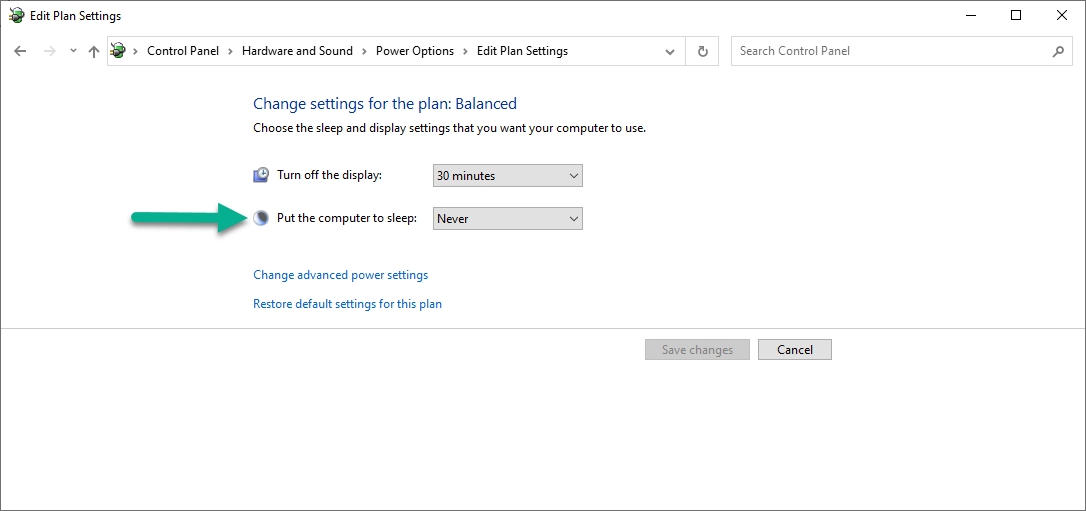Click the power plan icon in the address bar

[x=119, y=51]
